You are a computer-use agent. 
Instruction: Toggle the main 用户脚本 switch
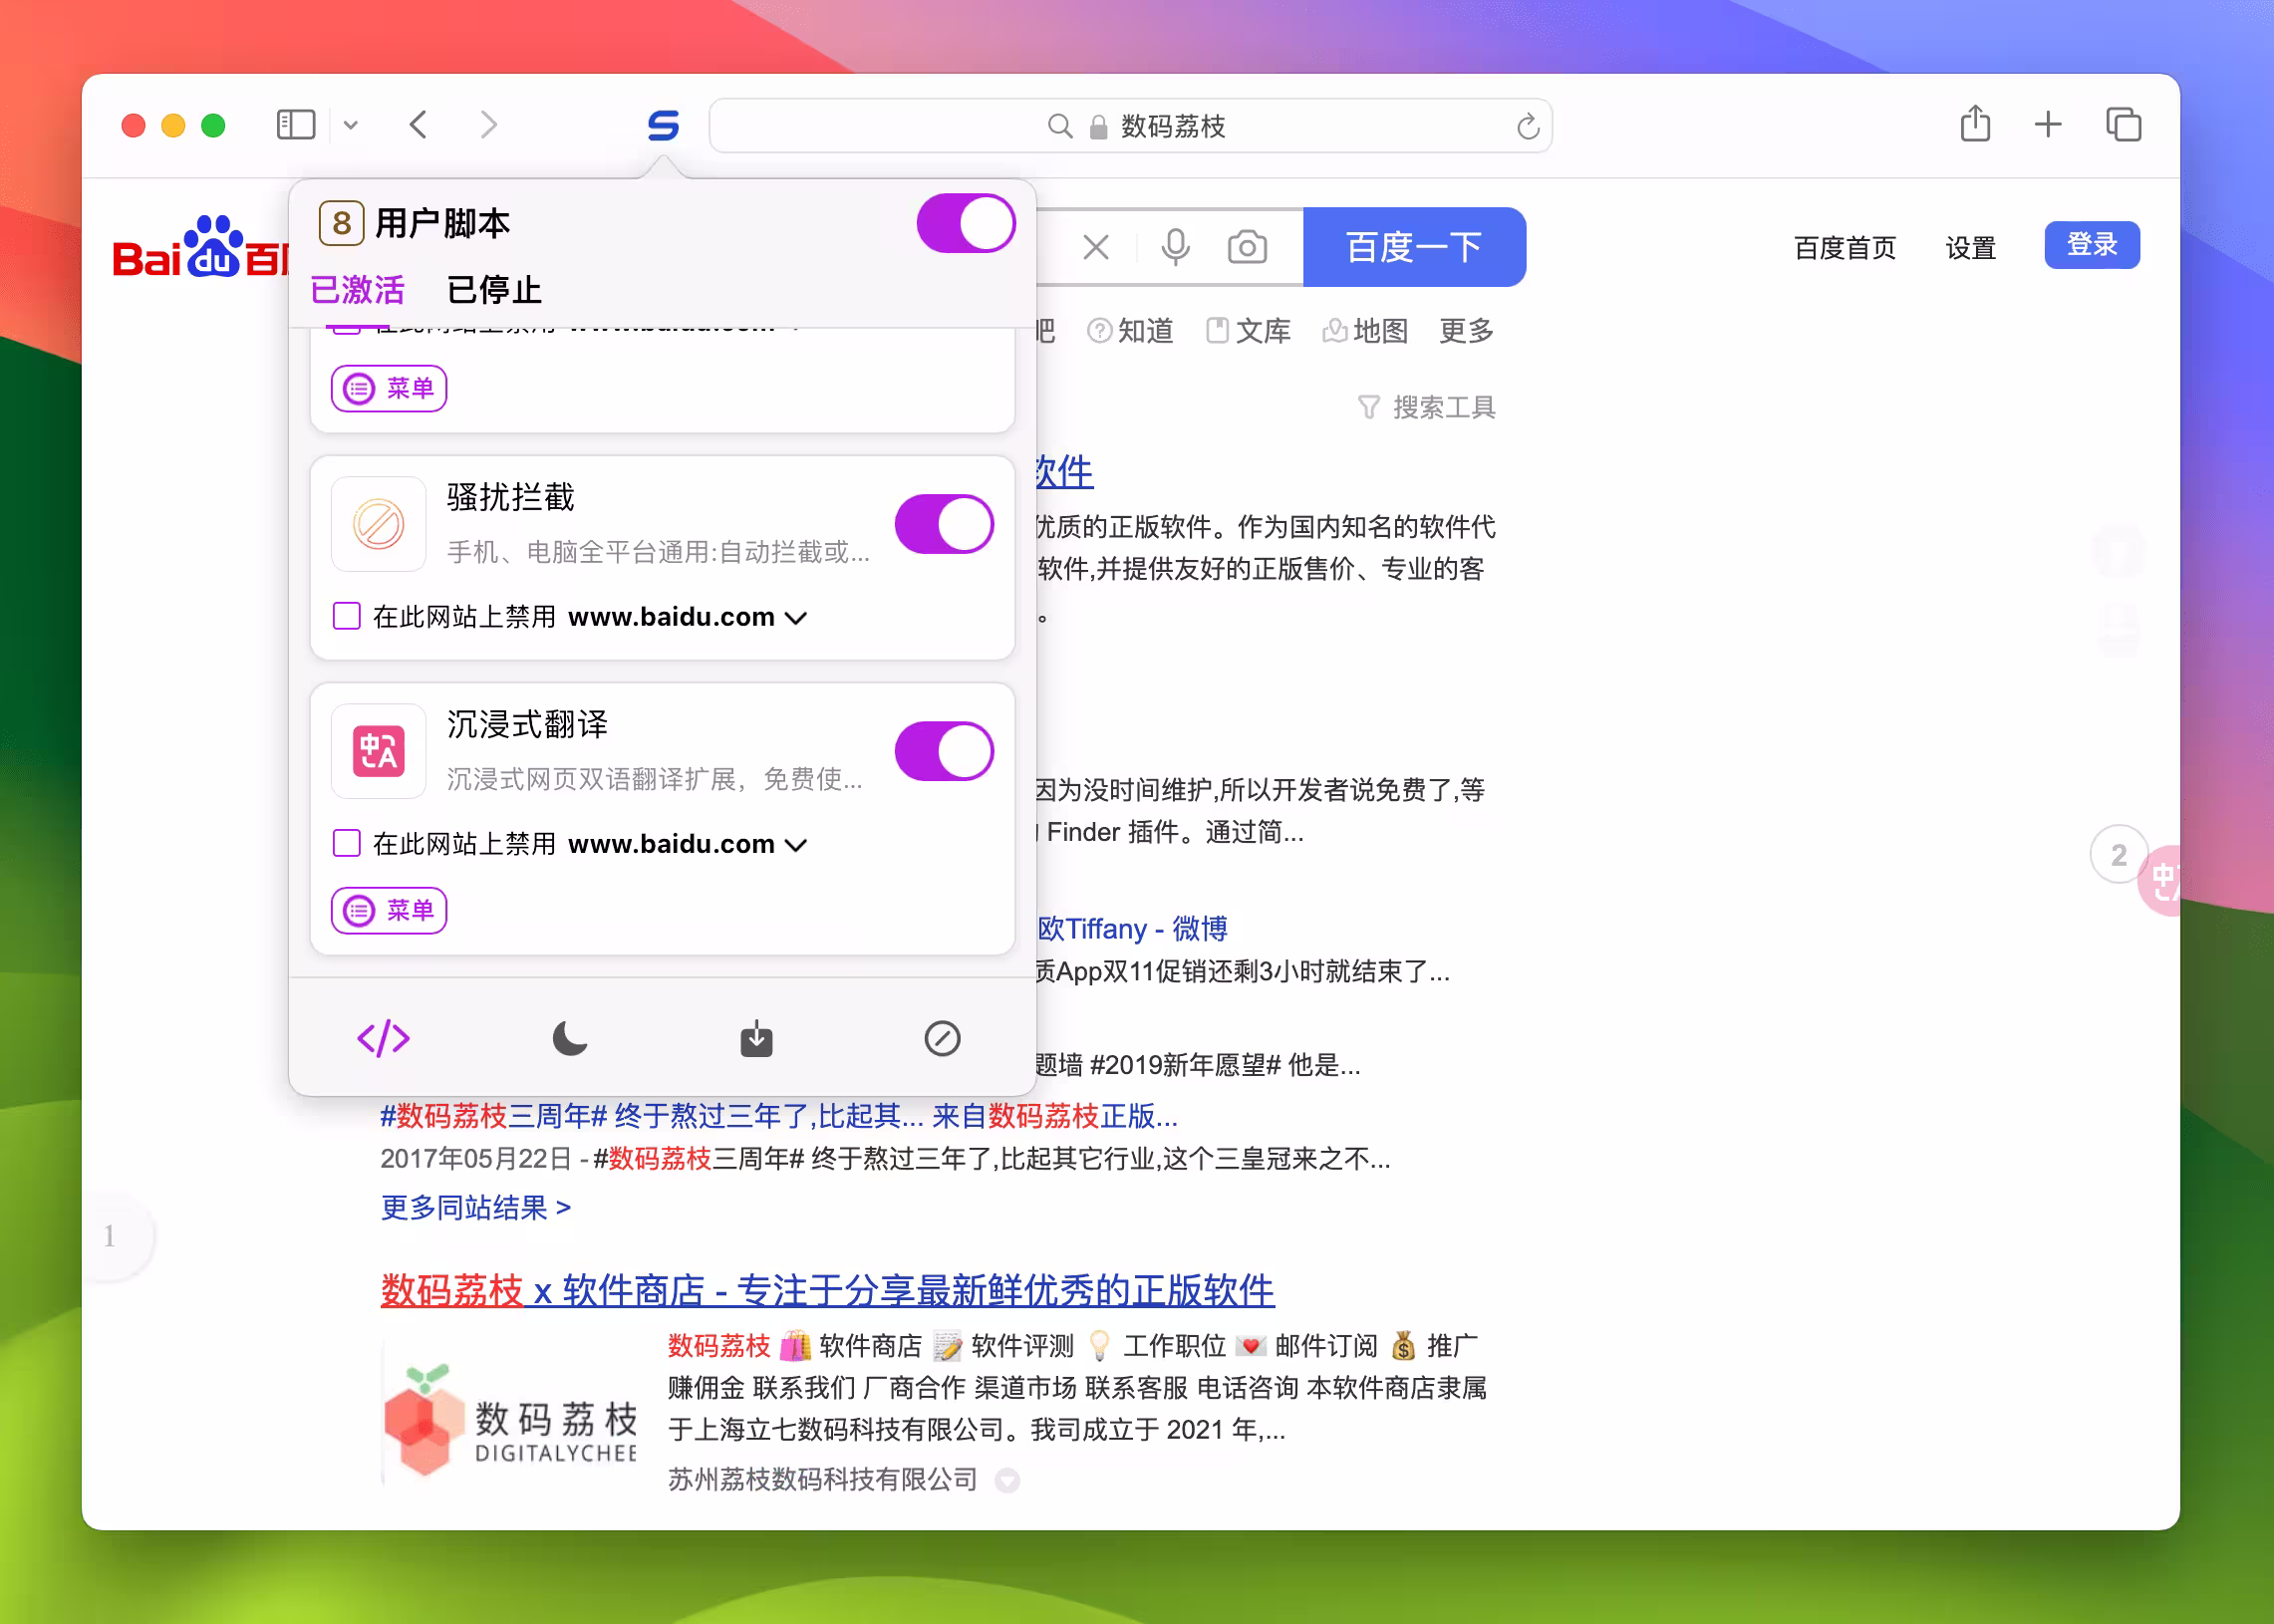(x=965, y=223)
